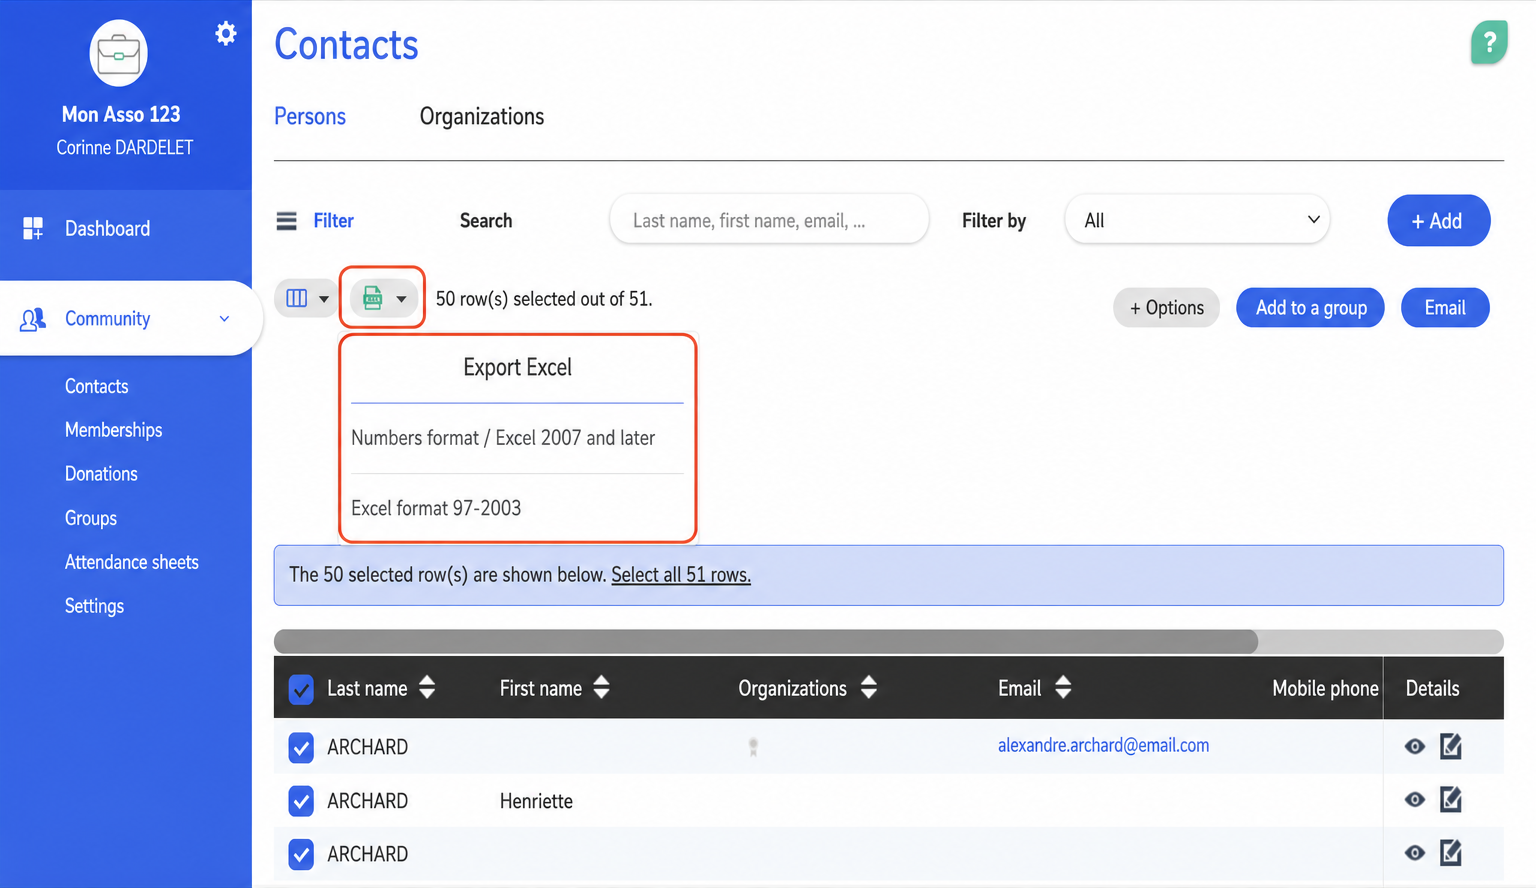
Task: Click the Community sidebar item label
Action: click(x=108, y=319)
